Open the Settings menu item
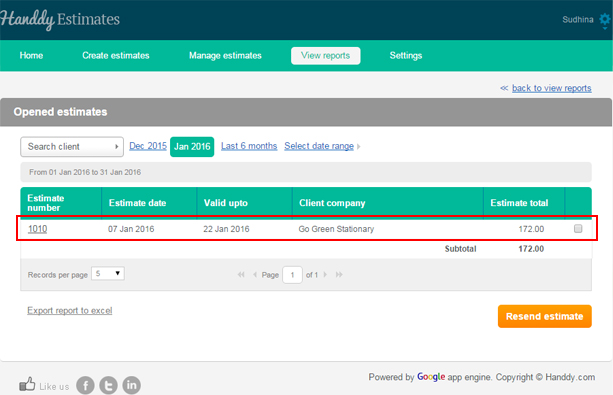The height and width of the screenshot is (395, 613). tap(406, 56)
